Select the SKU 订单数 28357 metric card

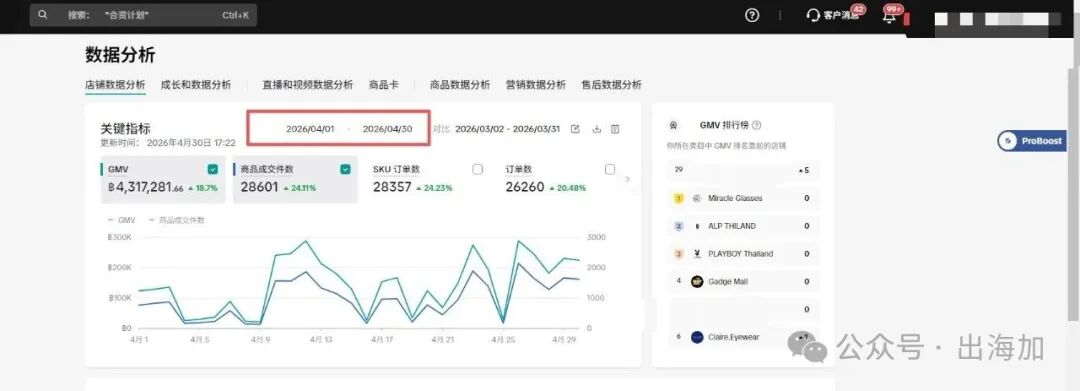(x=427, y=179)
